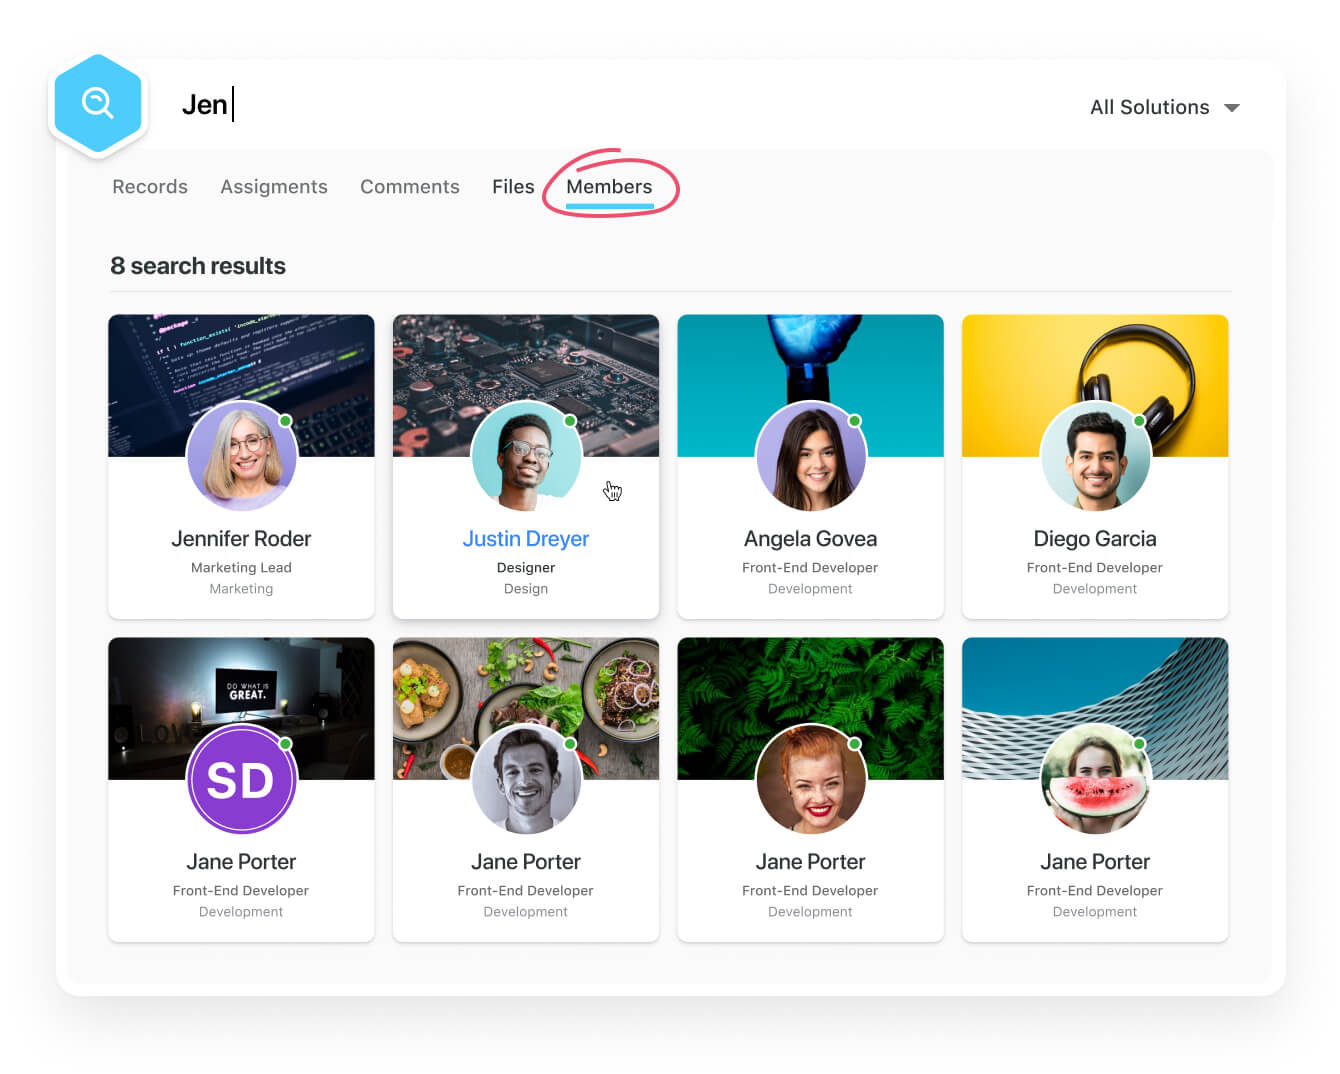The height and width of the screenshot is (1074, 1340).
Task: Switch to the Assigments tab
Action: pos(274,187)
